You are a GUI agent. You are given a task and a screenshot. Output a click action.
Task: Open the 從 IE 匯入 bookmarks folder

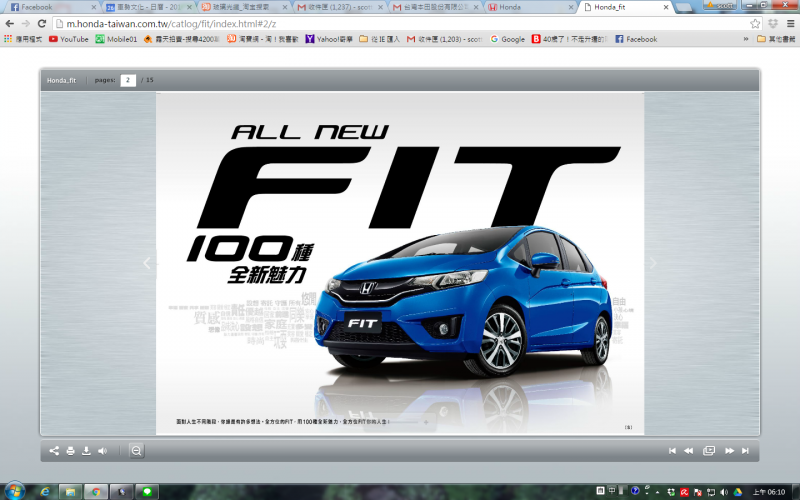click(x=379, y=39)
